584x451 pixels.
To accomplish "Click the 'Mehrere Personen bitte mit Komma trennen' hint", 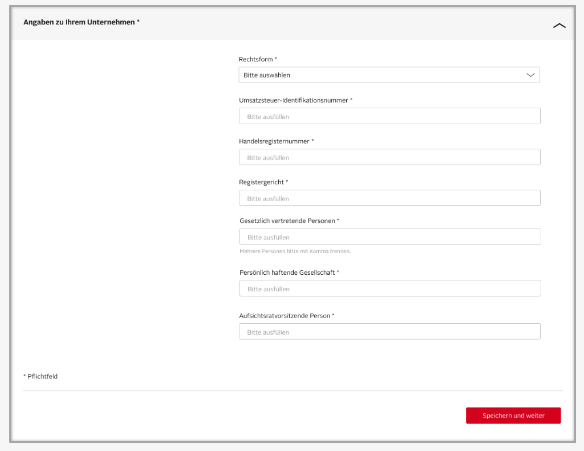I will click(x=295, y=251).
